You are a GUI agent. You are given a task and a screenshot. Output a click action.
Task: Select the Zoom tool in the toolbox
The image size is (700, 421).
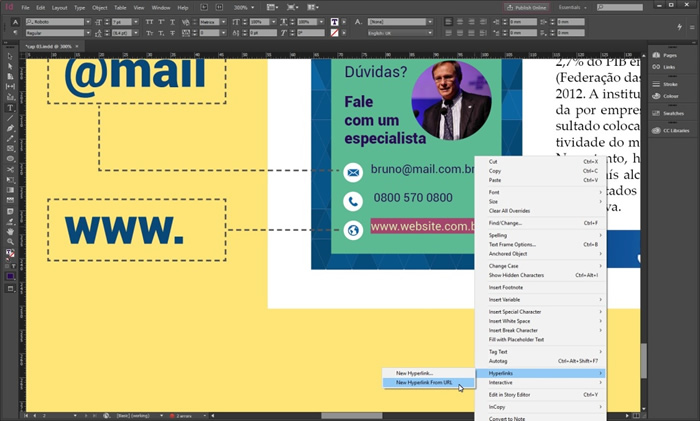[x=10, y=241]
